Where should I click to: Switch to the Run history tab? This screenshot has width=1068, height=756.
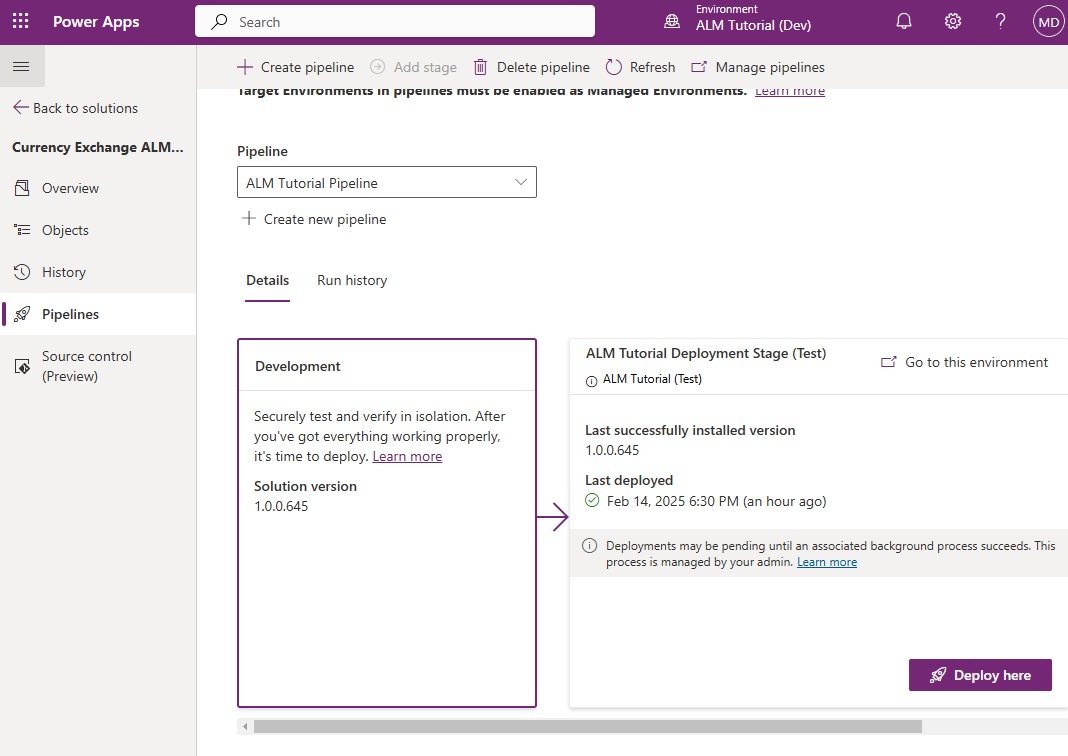coord(351,280)
